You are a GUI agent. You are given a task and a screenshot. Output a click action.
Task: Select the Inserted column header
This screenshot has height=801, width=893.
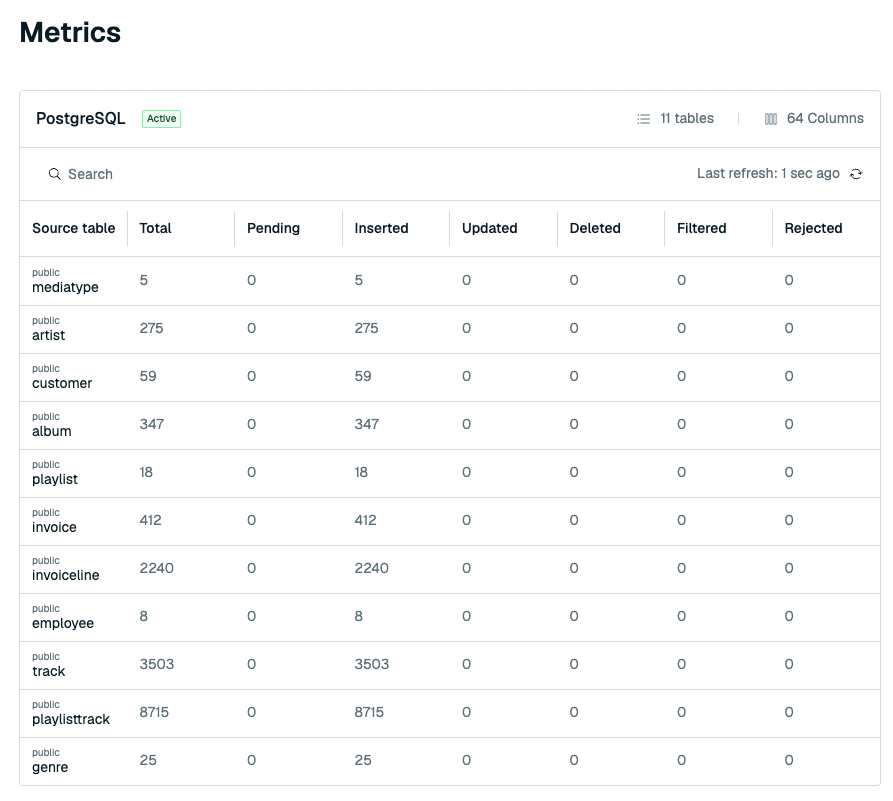(382, 228)
